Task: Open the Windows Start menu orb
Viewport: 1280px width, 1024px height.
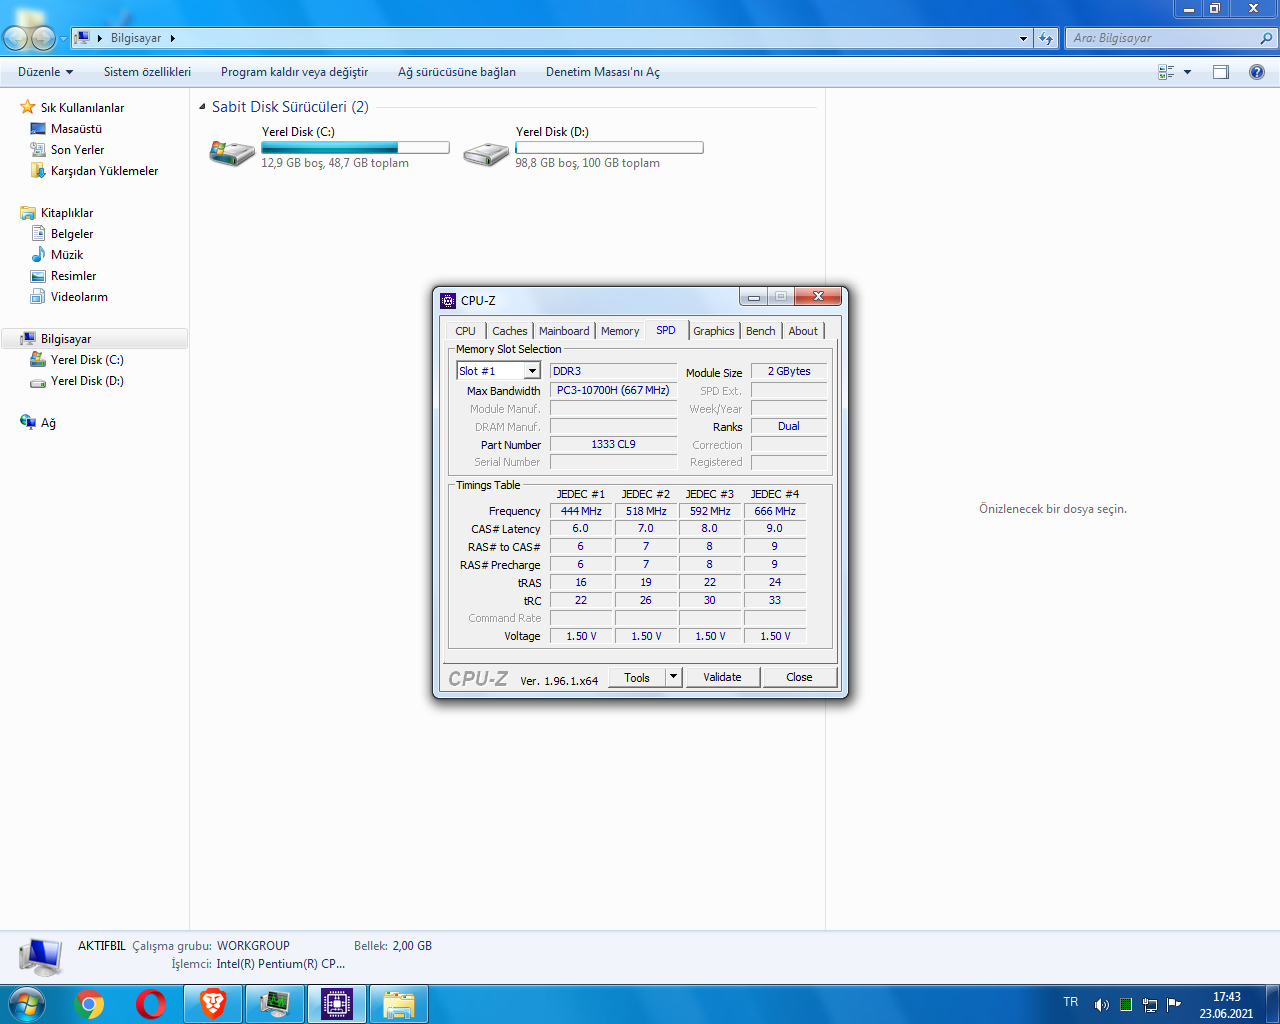Action: 25,1004
